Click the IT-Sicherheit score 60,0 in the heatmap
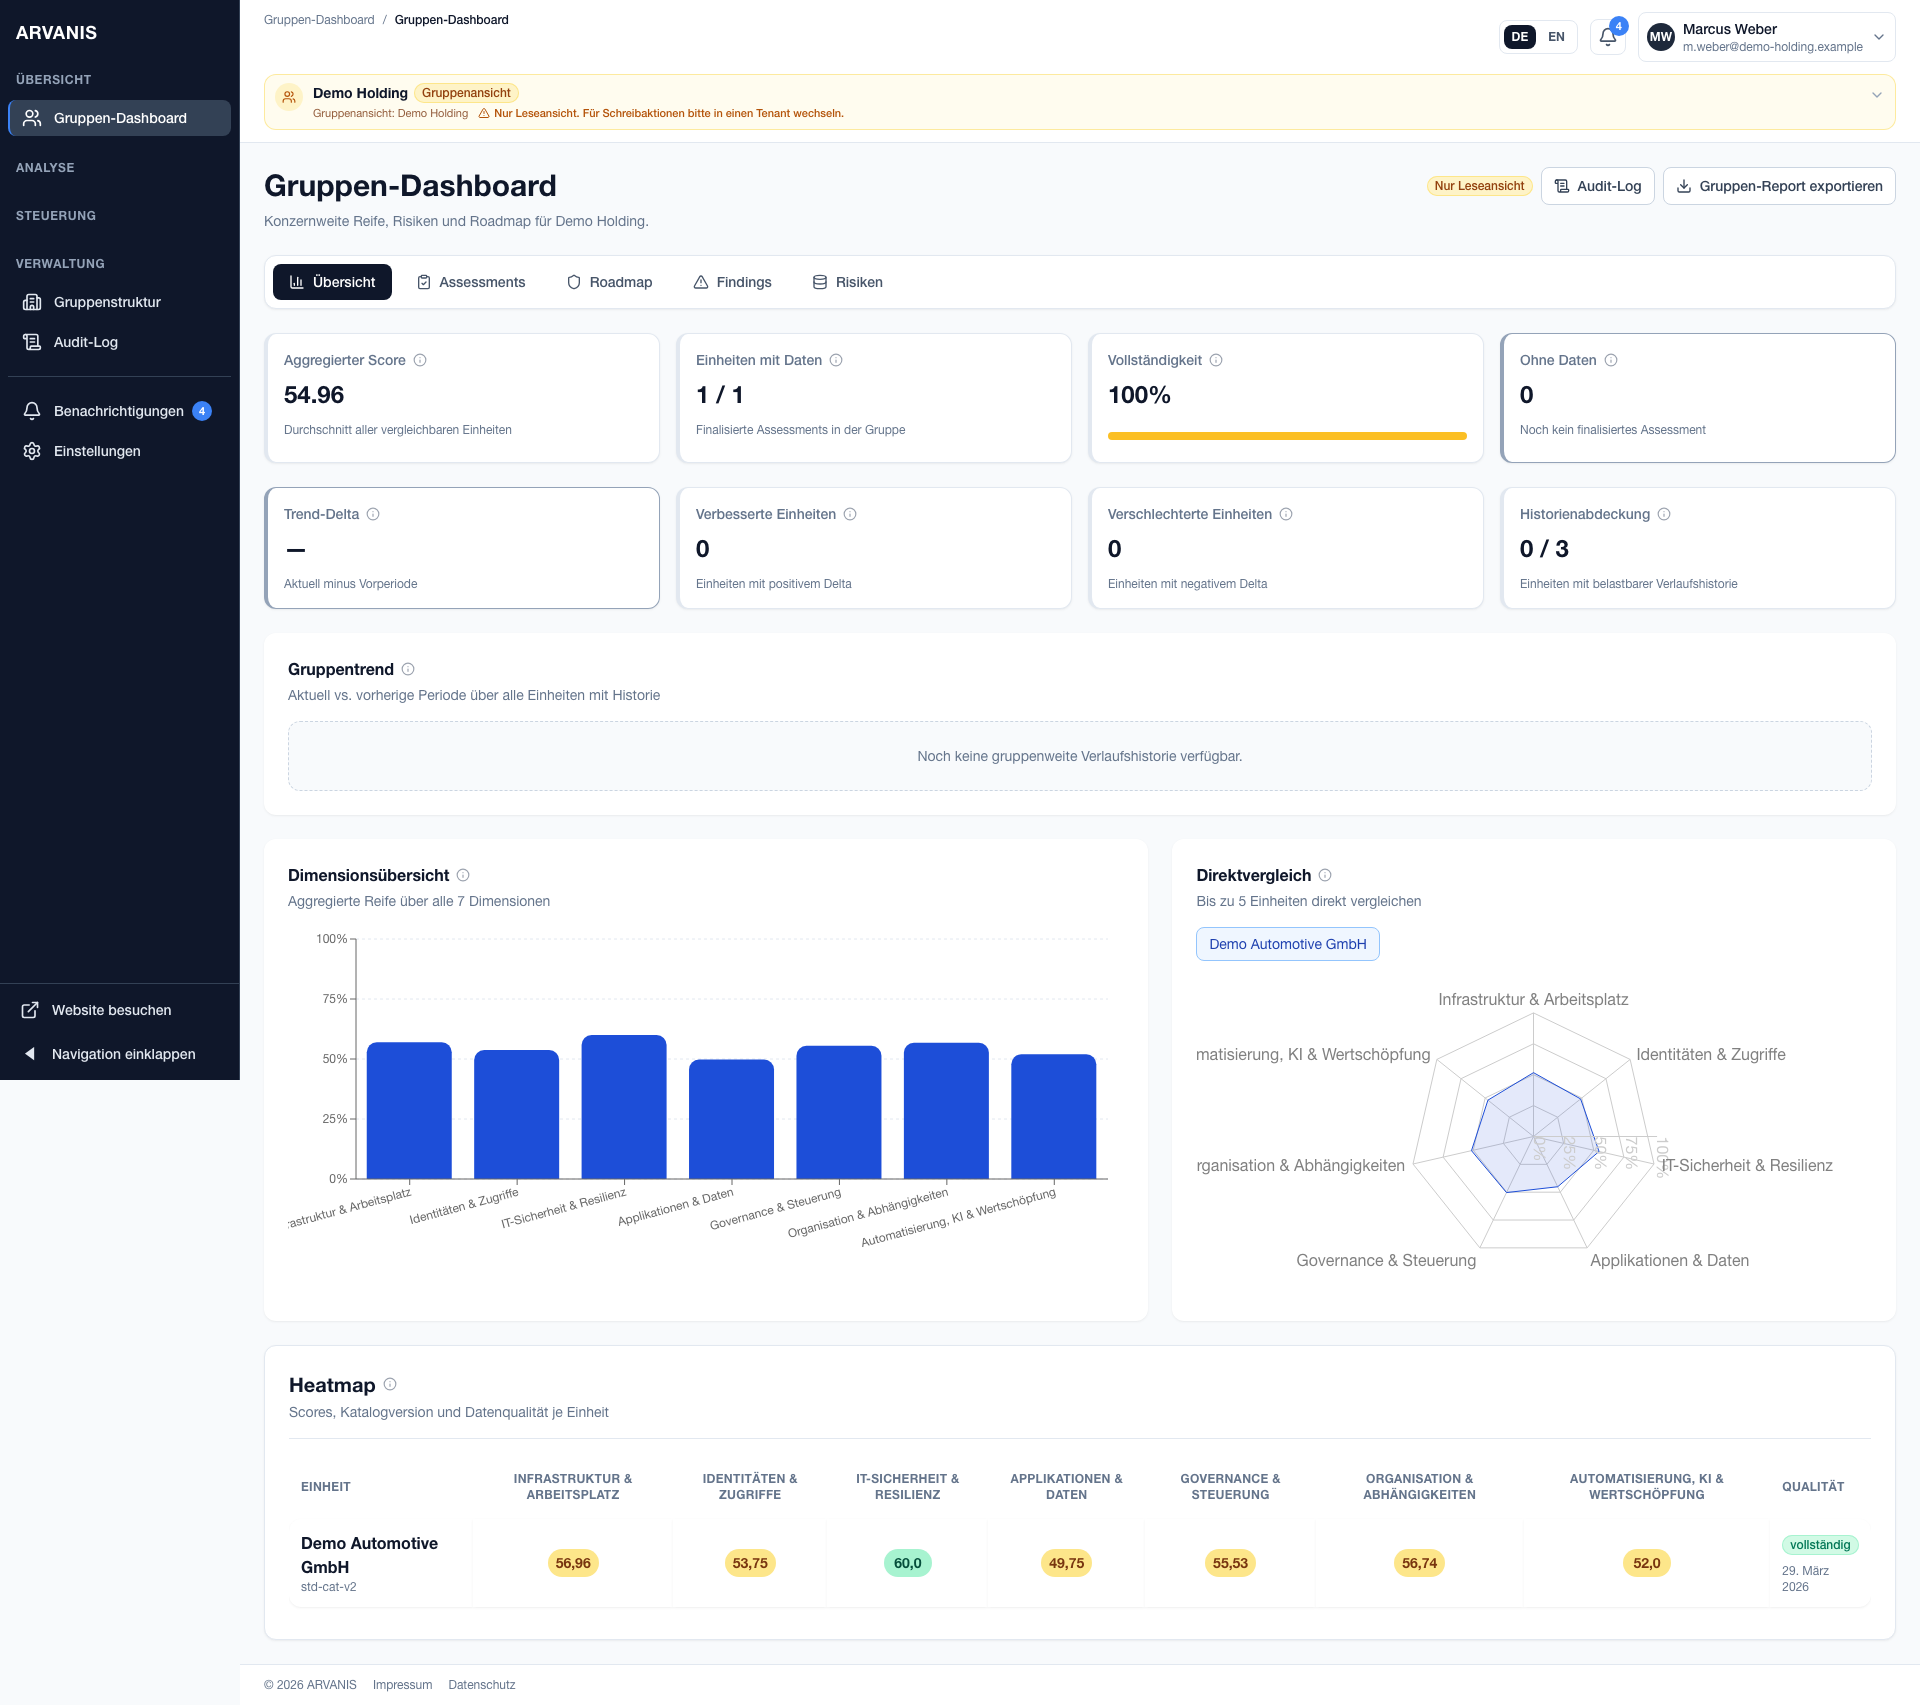The width and height of the screenshot is (1920, 1705). coord(906,1562)
